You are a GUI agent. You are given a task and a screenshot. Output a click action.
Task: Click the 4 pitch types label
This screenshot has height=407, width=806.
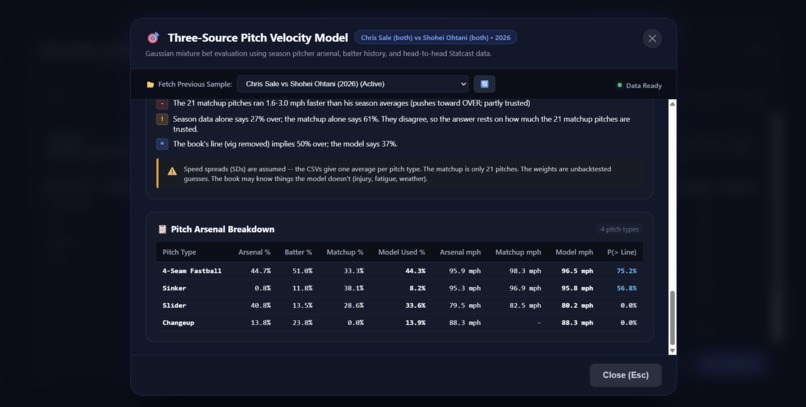tap(619, 229)
